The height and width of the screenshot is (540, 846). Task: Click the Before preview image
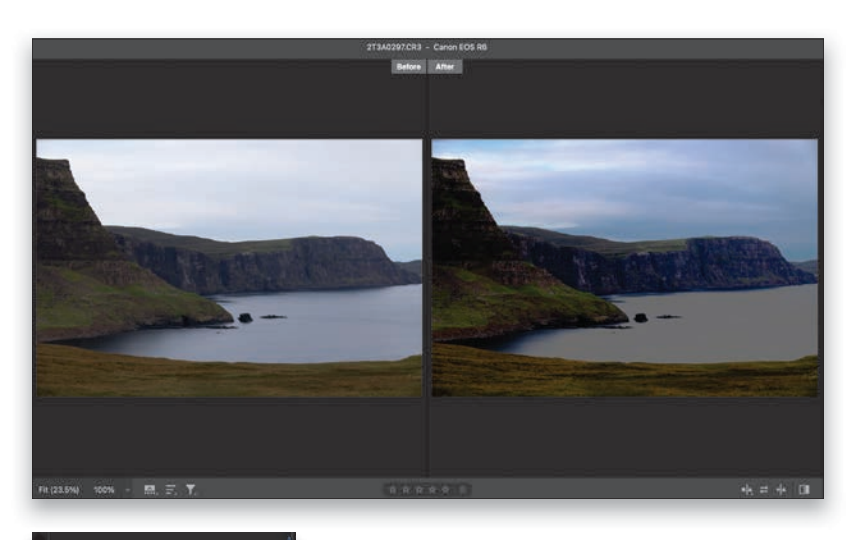click(229, 267)
